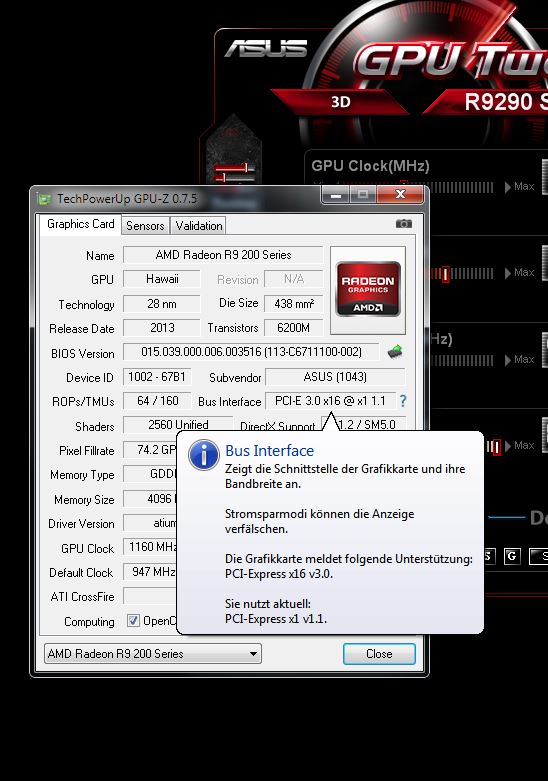
Task: Select the Graphics Card tab
Action: pos(80,224)
